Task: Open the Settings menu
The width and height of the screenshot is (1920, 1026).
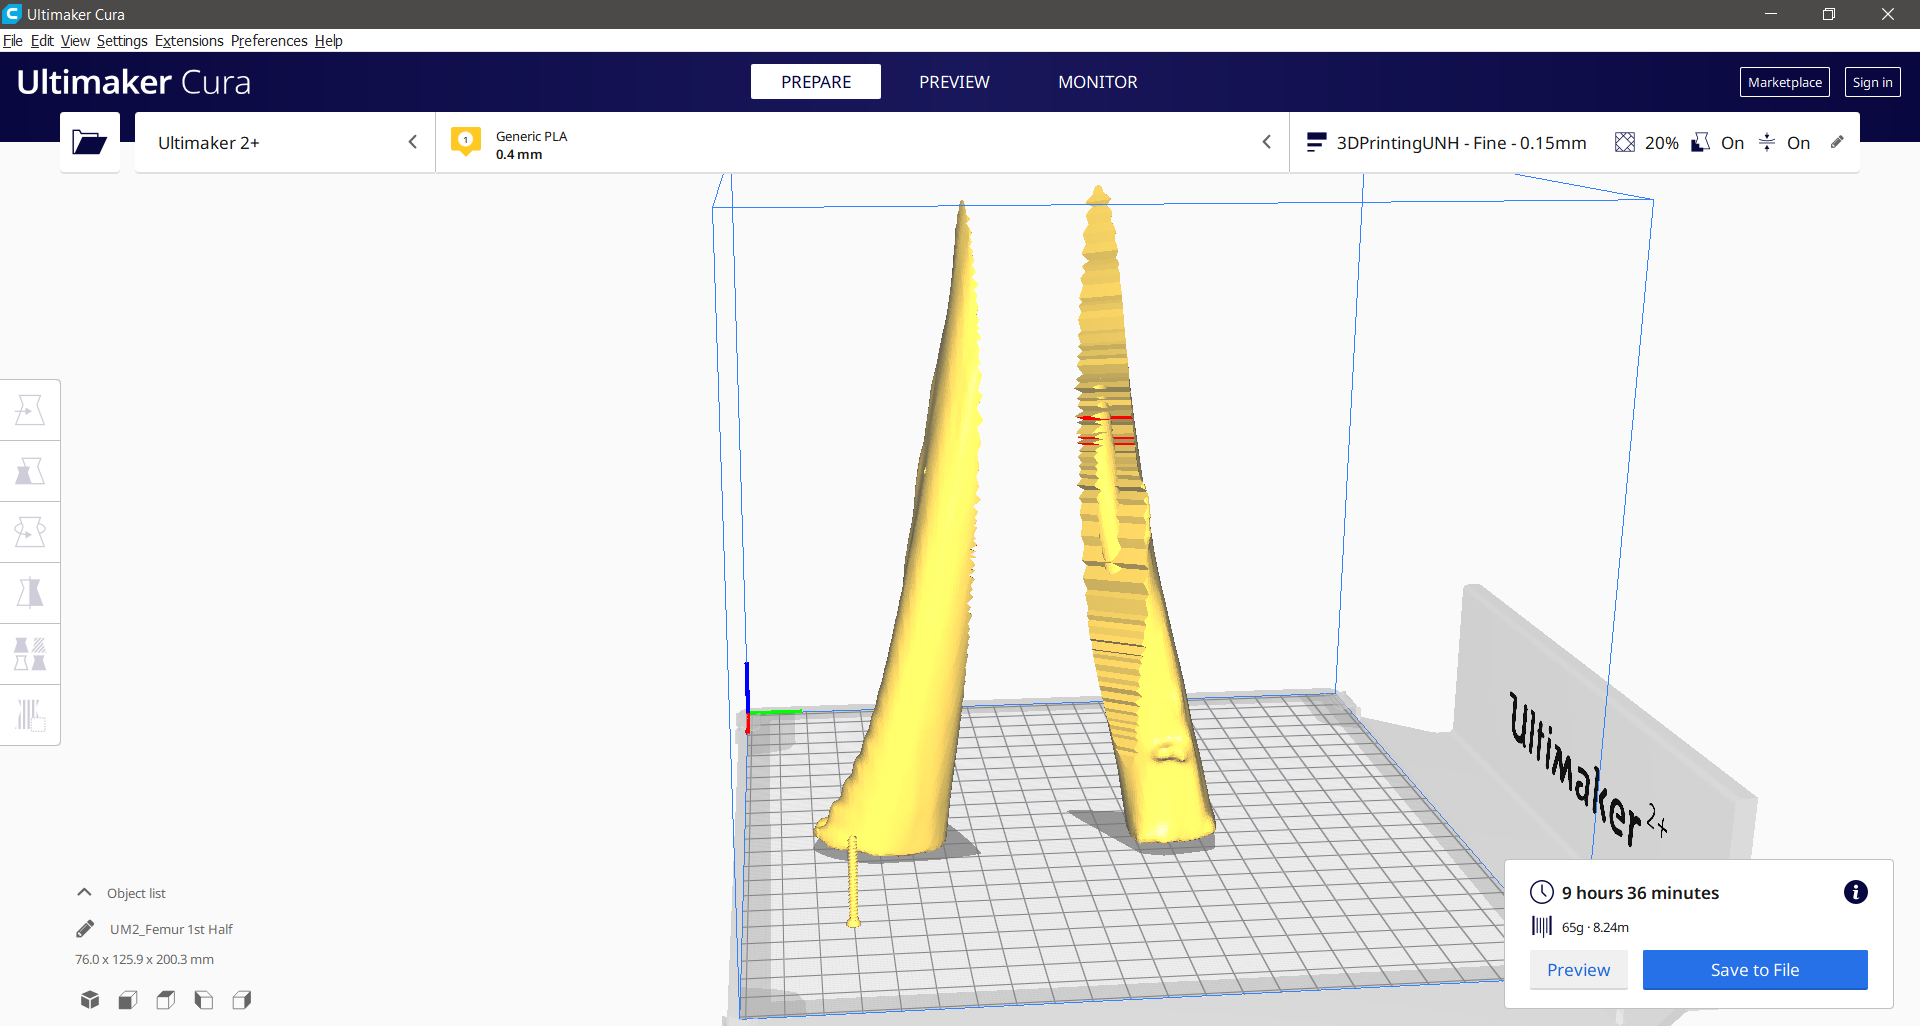Action: [x=122, y=41]
